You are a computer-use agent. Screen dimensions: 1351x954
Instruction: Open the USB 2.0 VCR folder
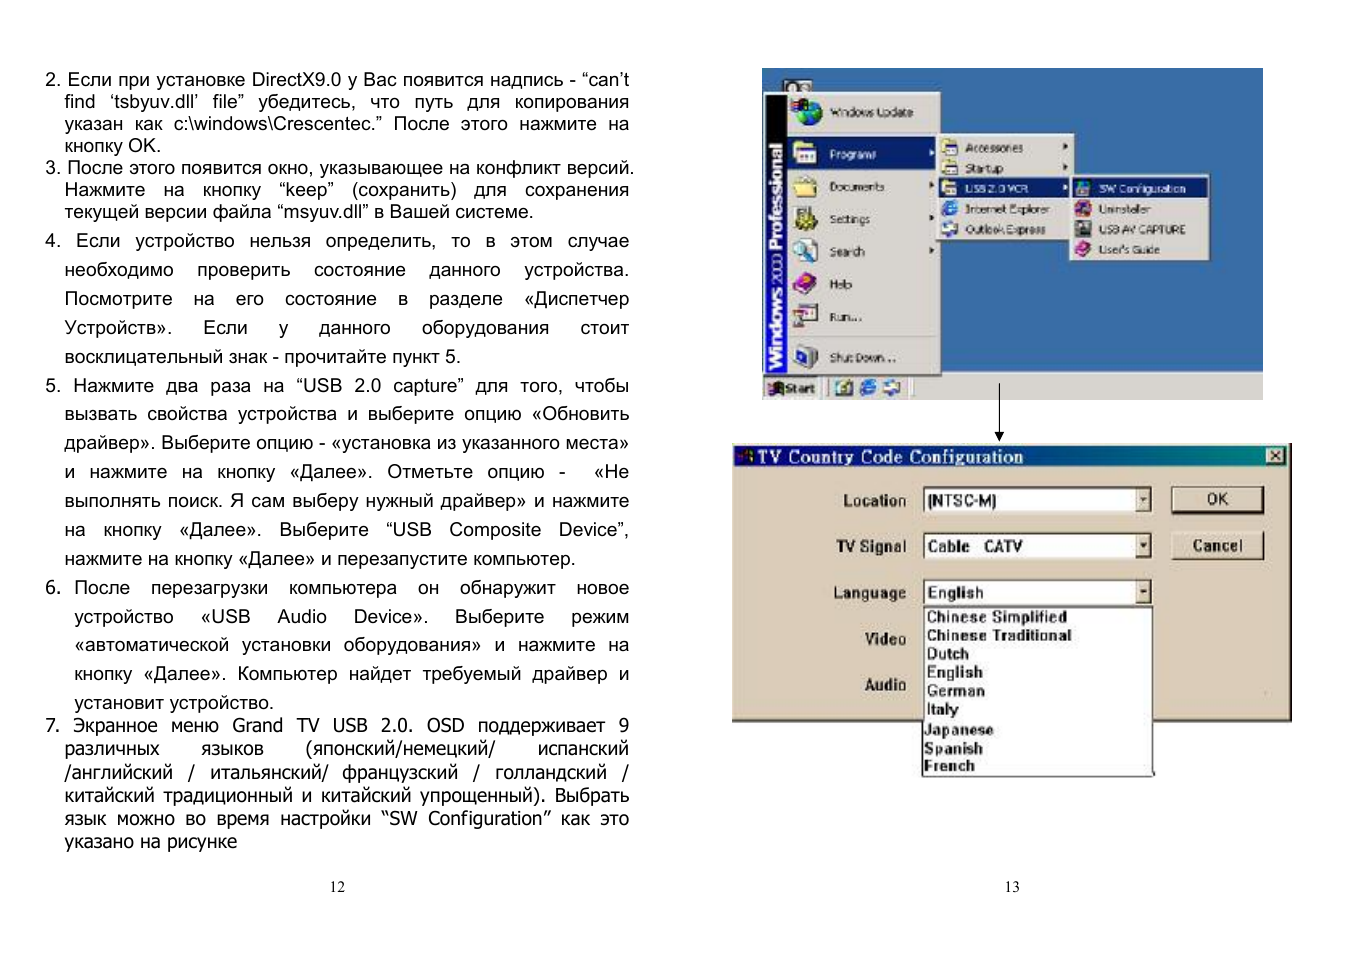pos(1005,188)
